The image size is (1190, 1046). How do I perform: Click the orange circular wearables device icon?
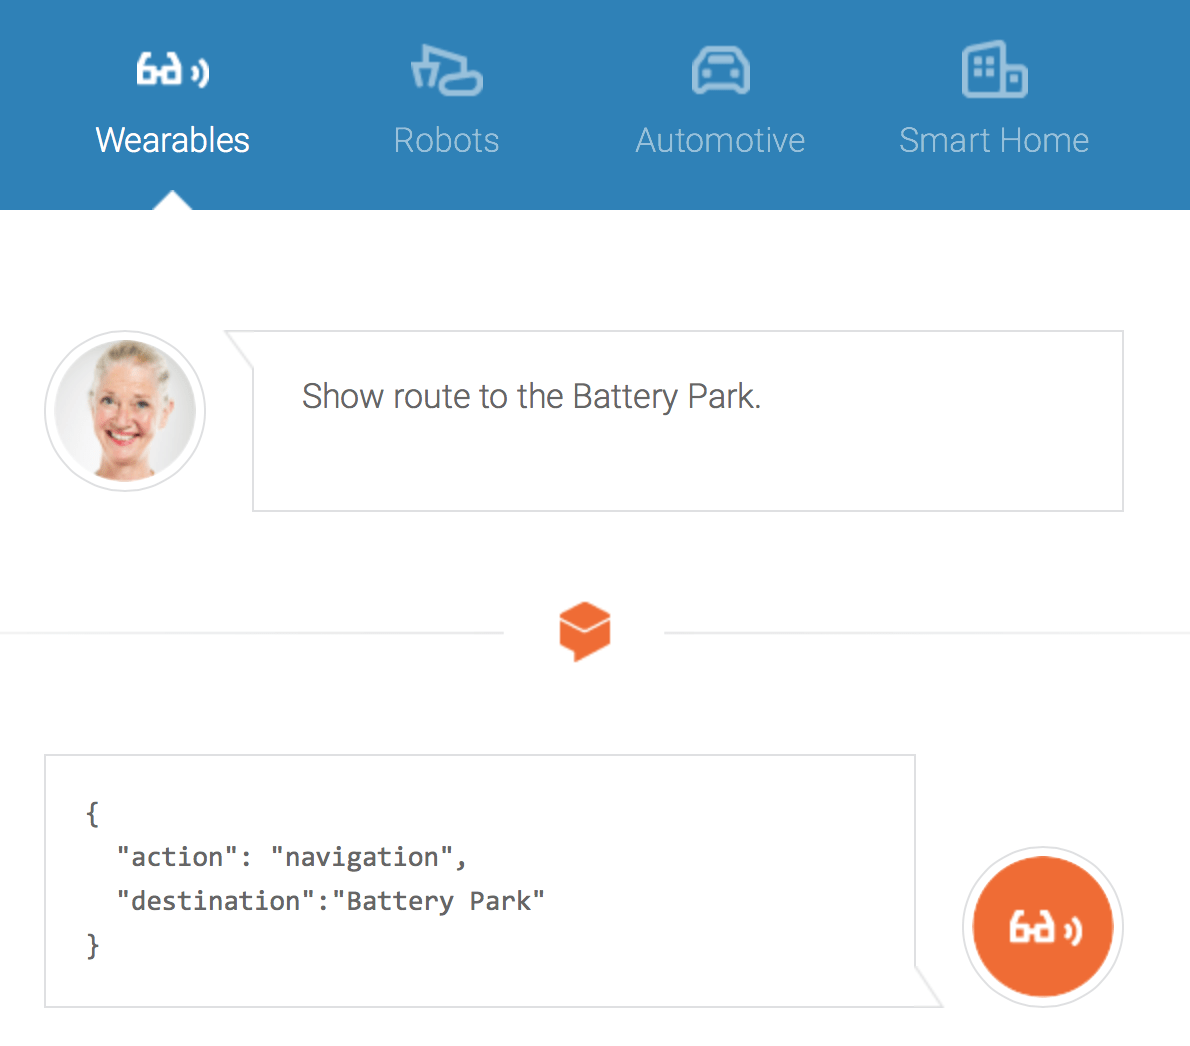pyautogui.click(x=1043, y=927)
